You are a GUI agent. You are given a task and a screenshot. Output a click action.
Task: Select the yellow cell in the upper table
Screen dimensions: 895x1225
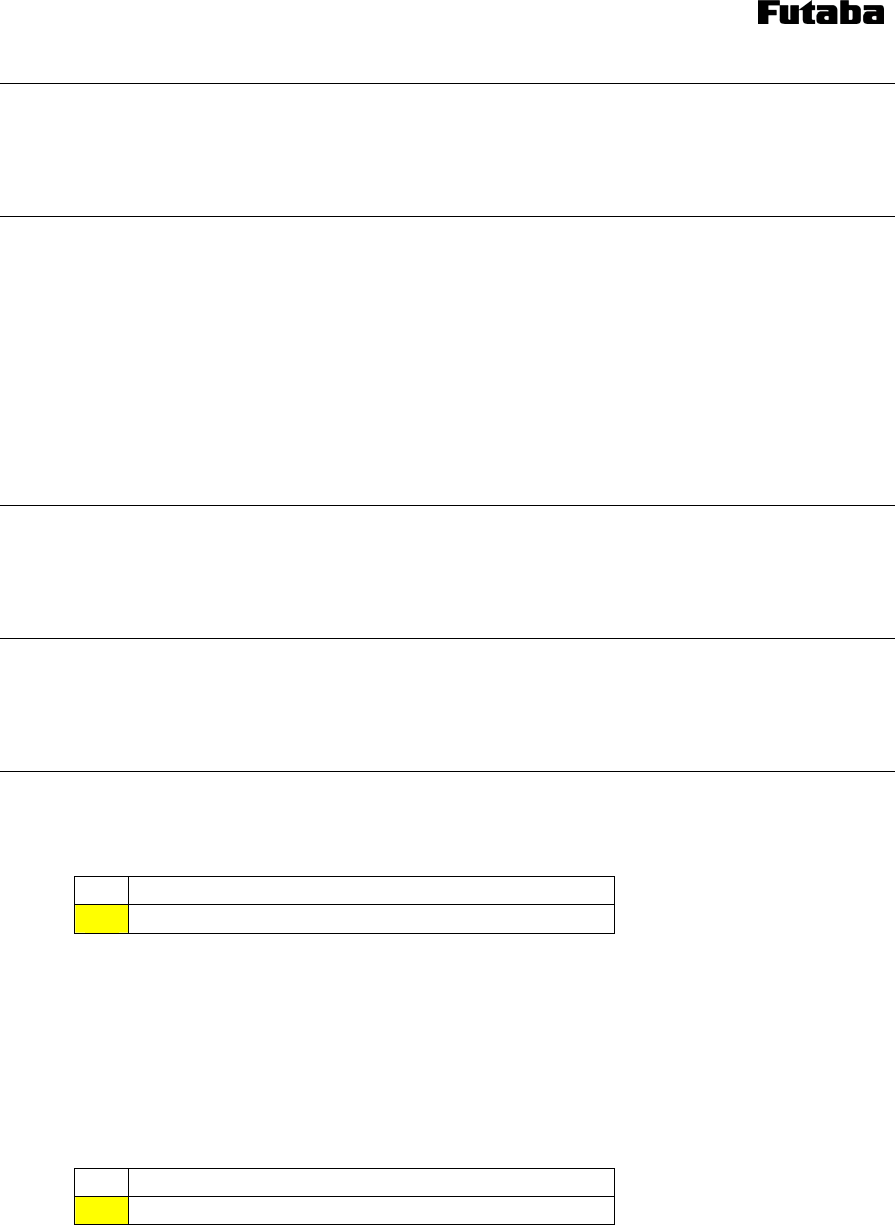point(102,919)
